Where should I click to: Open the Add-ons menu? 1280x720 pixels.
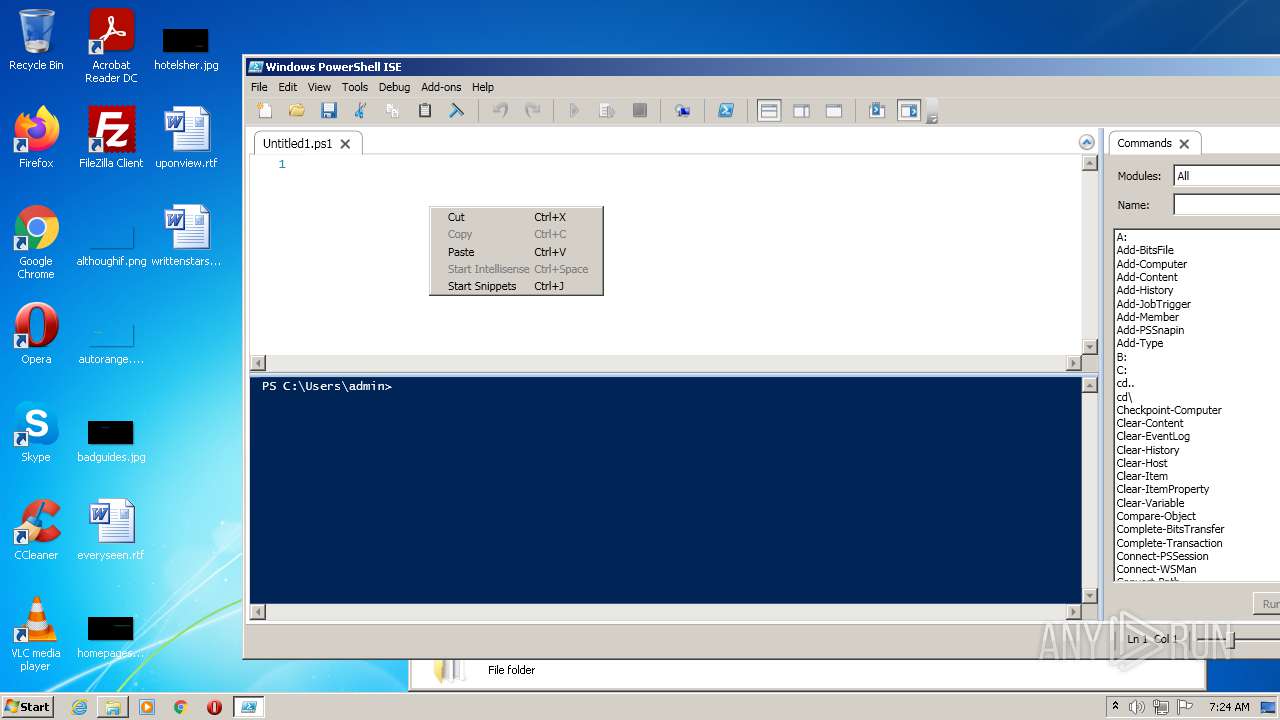(441, 87)
